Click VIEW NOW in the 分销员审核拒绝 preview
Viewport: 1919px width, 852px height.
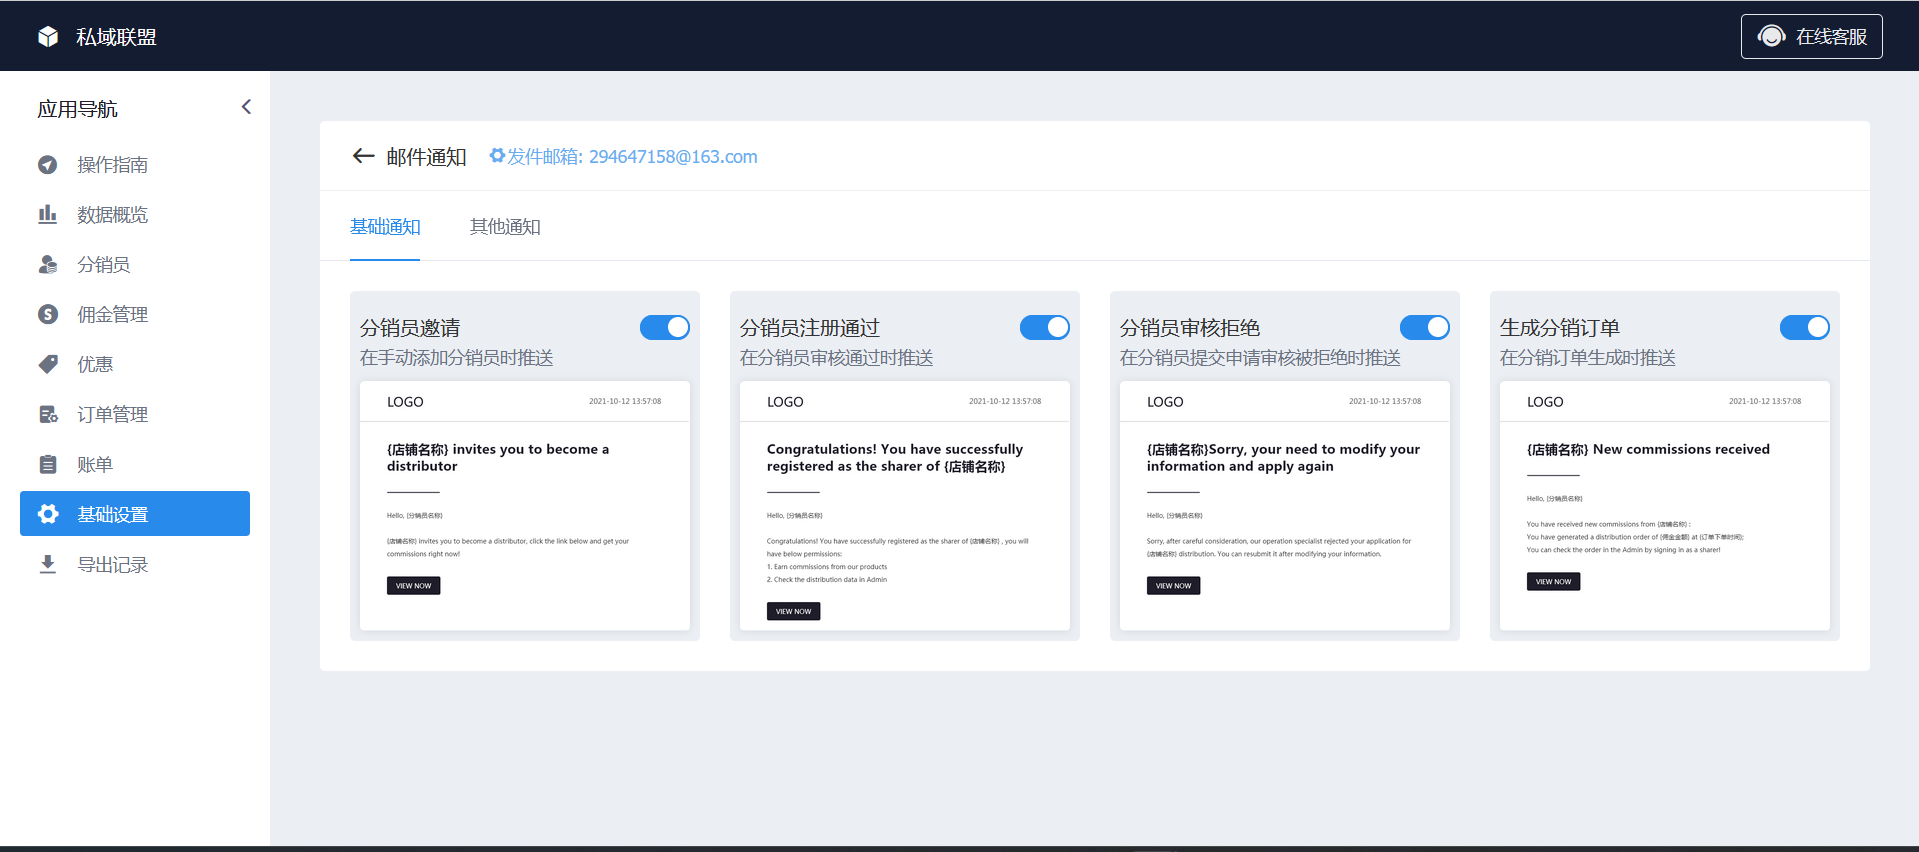point(1173,586)
